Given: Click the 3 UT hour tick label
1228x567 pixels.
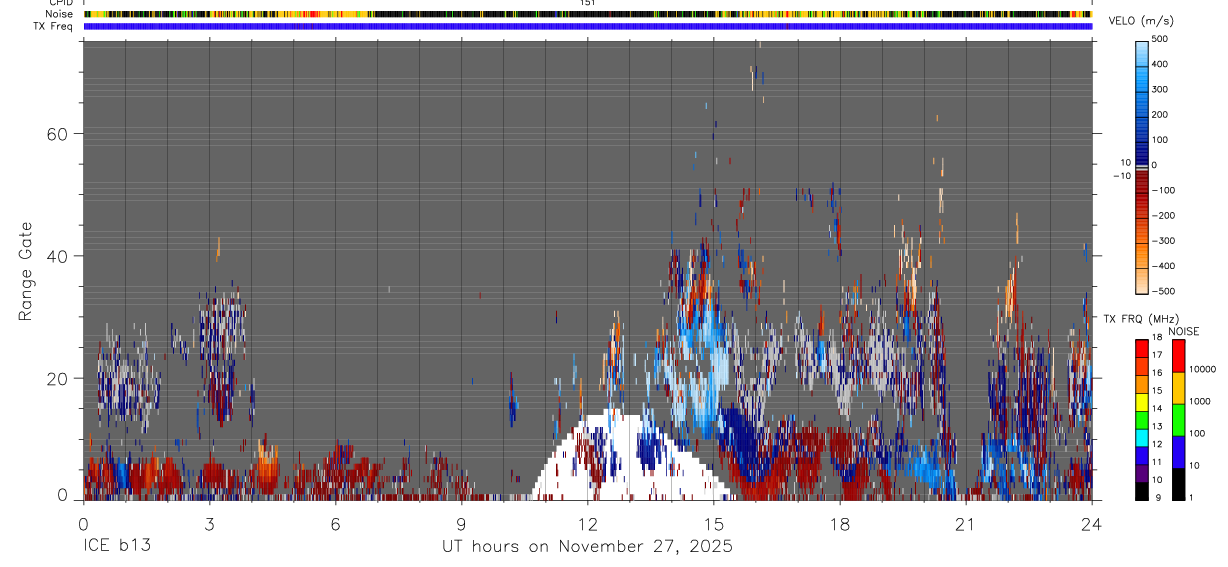Looking at the screenshot, I should [x=210, y=523].
